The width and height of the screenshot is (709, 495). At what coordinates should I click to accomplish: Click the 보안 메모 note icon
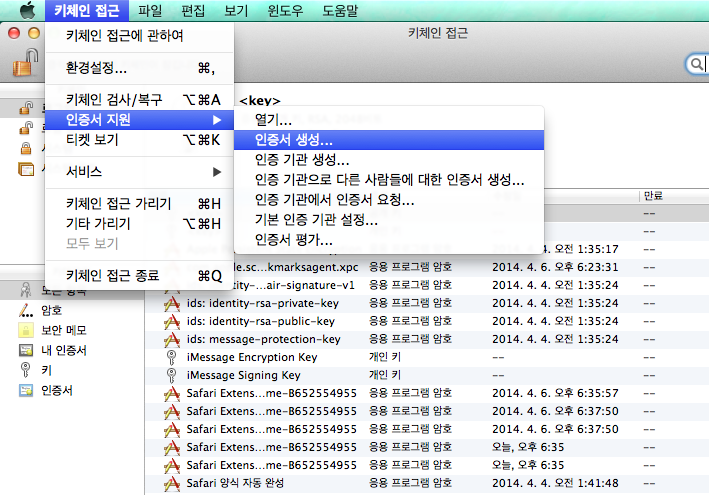[x=26, y=330]
